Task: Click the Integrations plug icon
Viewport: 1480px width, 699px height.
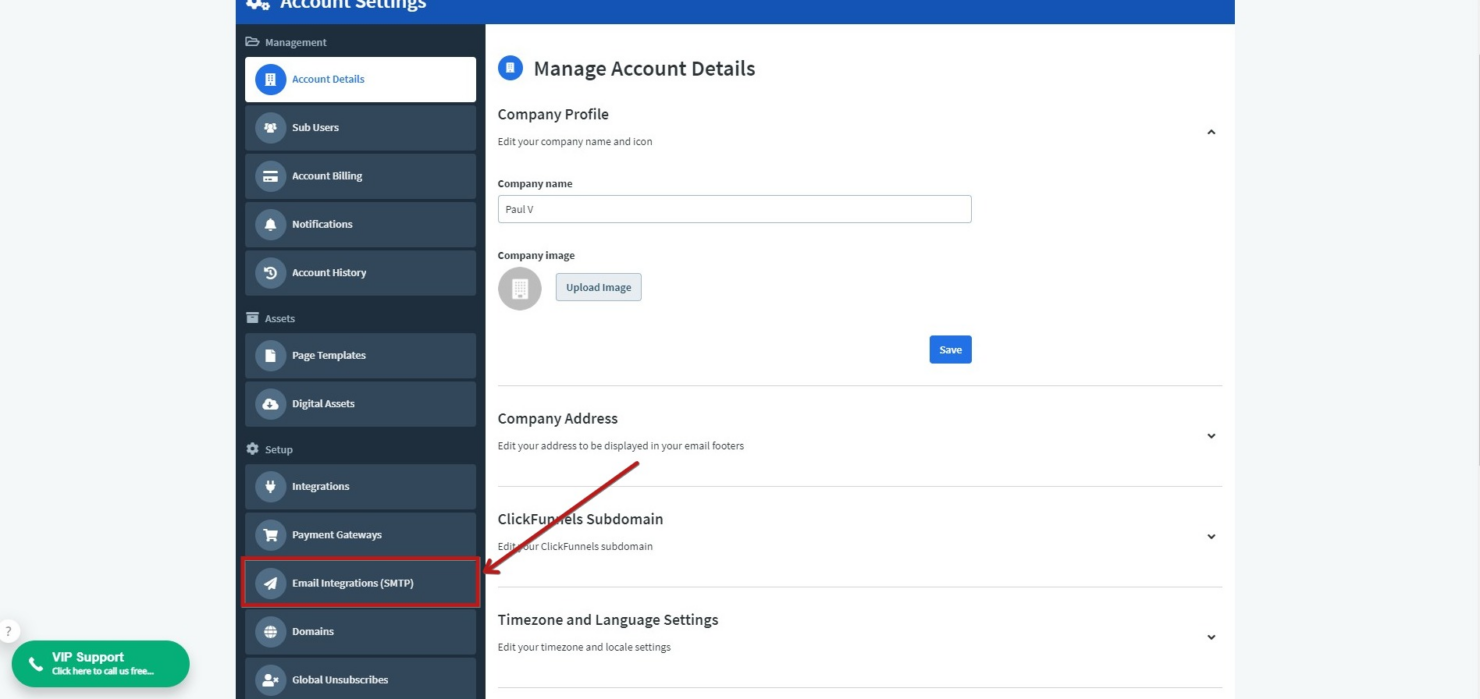Action: point(270,486)
